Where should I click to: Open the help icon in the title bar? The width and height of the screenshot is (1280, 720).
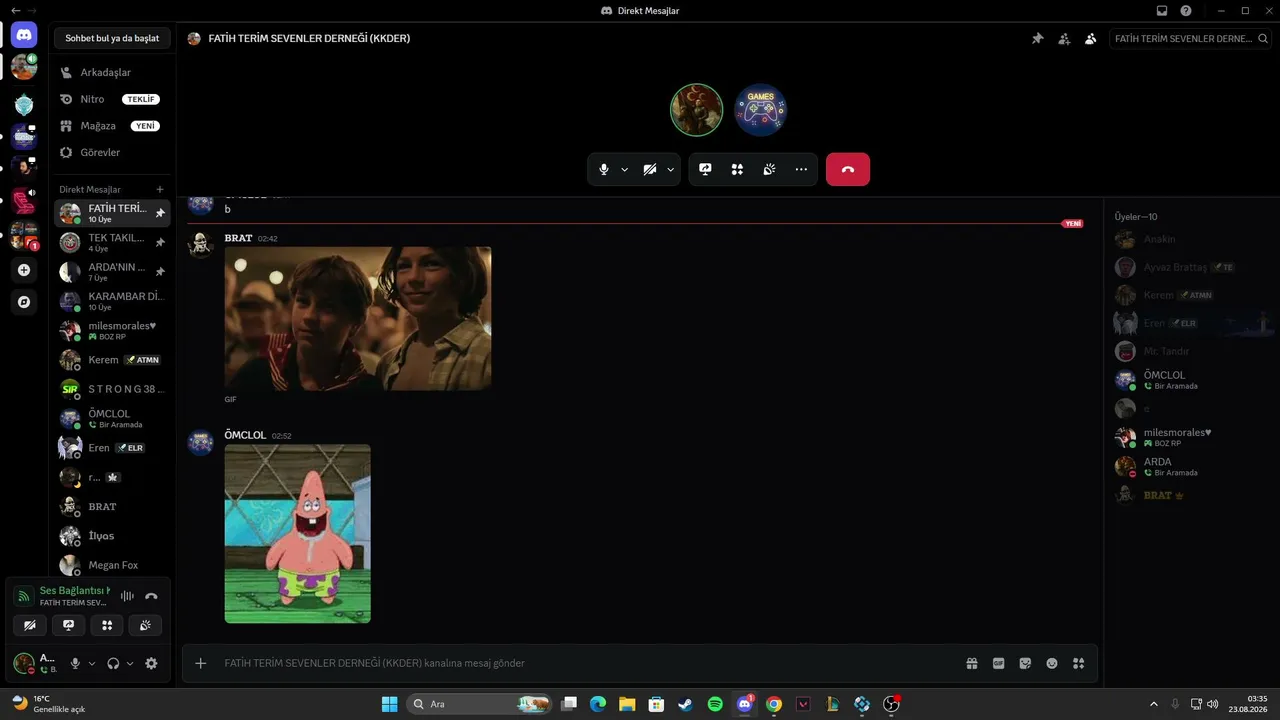click(1186, 10)
